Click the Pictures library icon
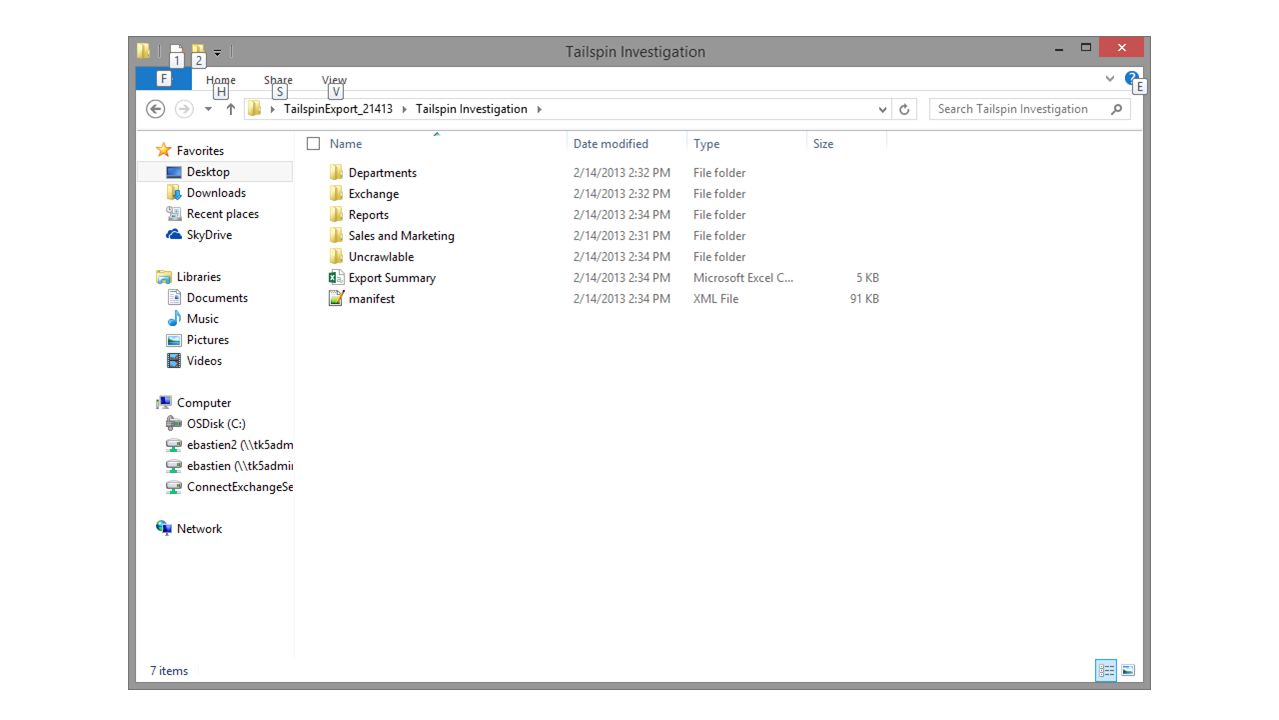1279x720 pixels. pos(174,340)
